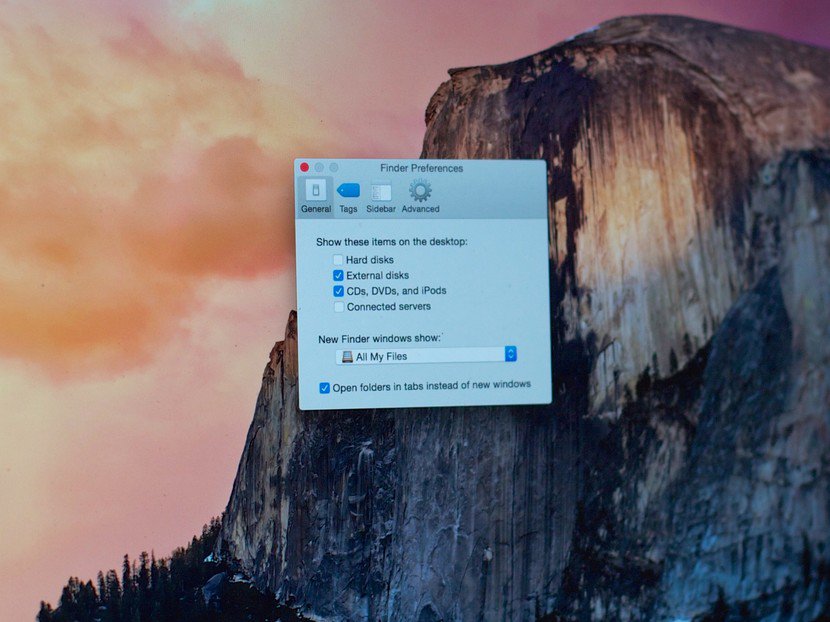Image resolution: width=830 pixels, height=622 pixels.
Task: Click the 'General' tab label
Action: (315, 208)
